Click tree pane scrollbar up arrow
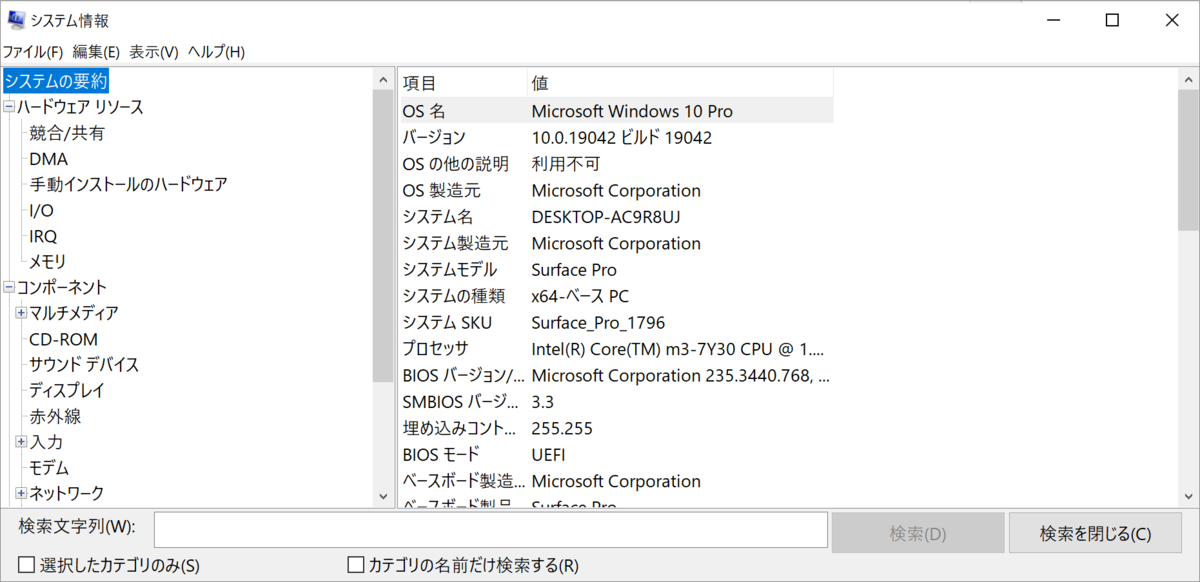1200x582 pixels. tap(384, 79)
